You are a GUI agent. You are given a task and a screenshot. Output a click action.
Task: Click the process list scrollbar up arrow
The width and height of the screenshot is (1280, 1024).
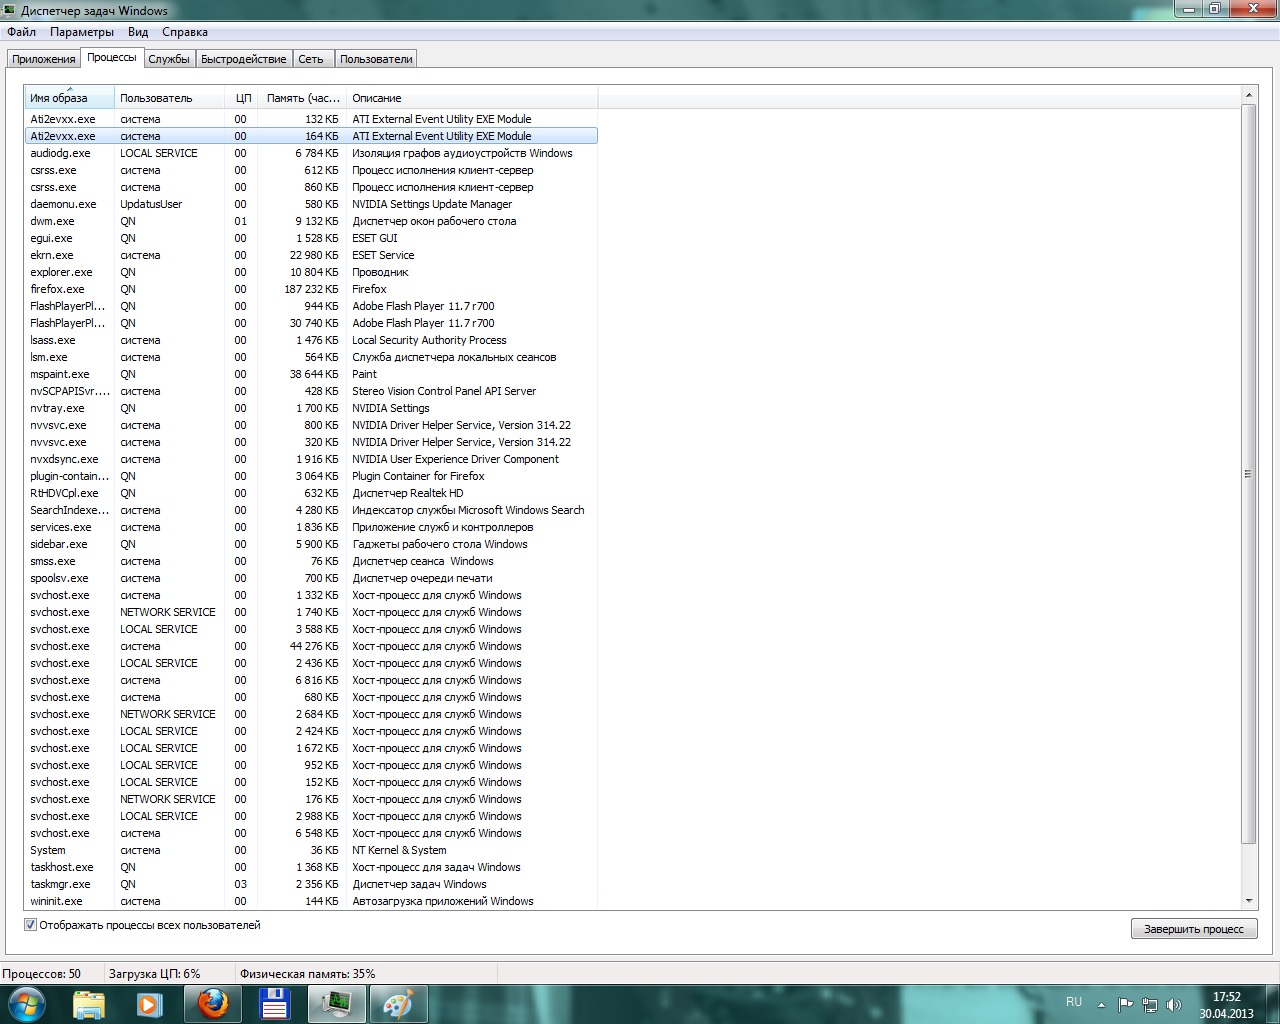coord(1248,95)
